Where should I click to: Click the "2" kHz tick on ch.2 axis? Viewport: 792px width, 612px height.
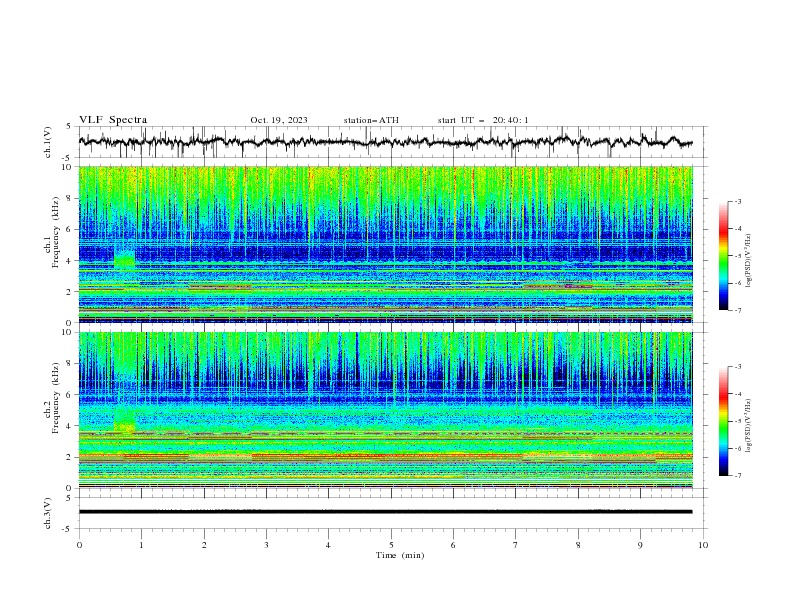coord(70,457)
